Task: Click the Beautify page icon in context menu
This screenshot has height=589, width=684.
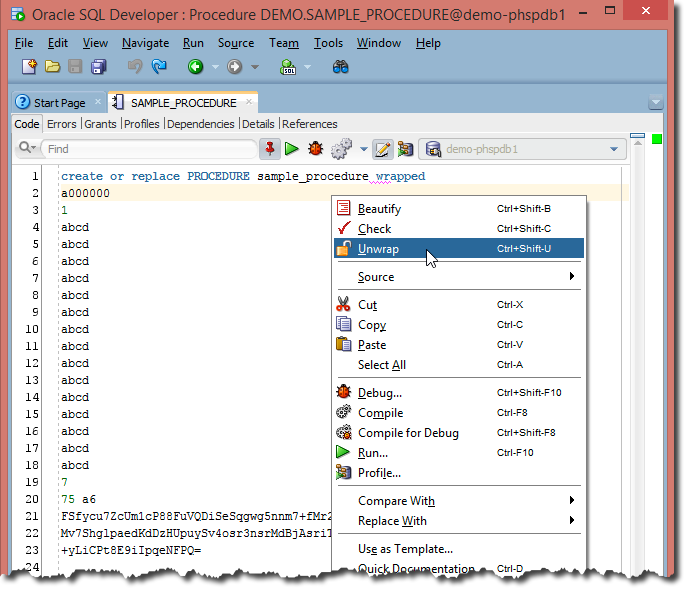Action: (343, 208)
